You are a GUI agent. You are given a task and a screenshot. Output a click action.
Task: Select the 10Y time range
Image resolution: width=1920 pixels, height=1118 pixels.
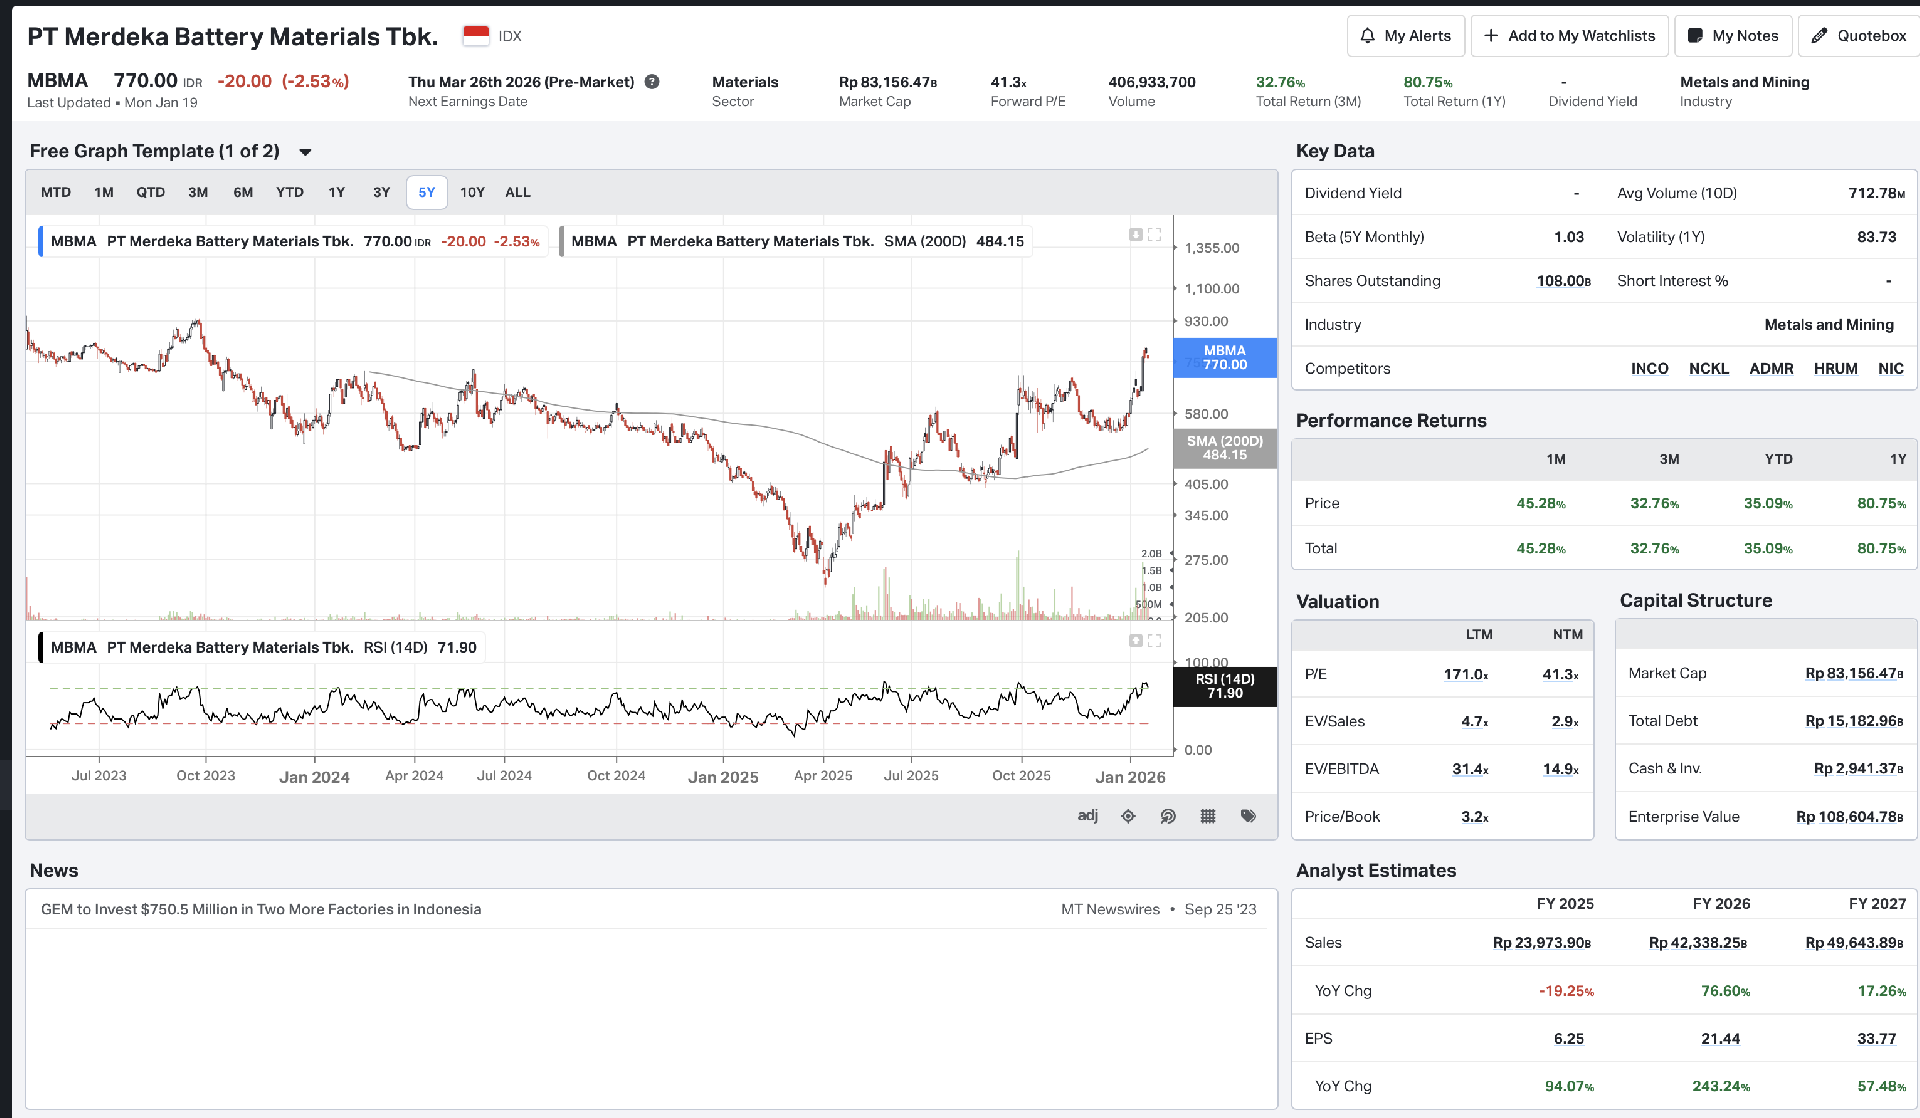pyautogui.click(x=472, y=192)
